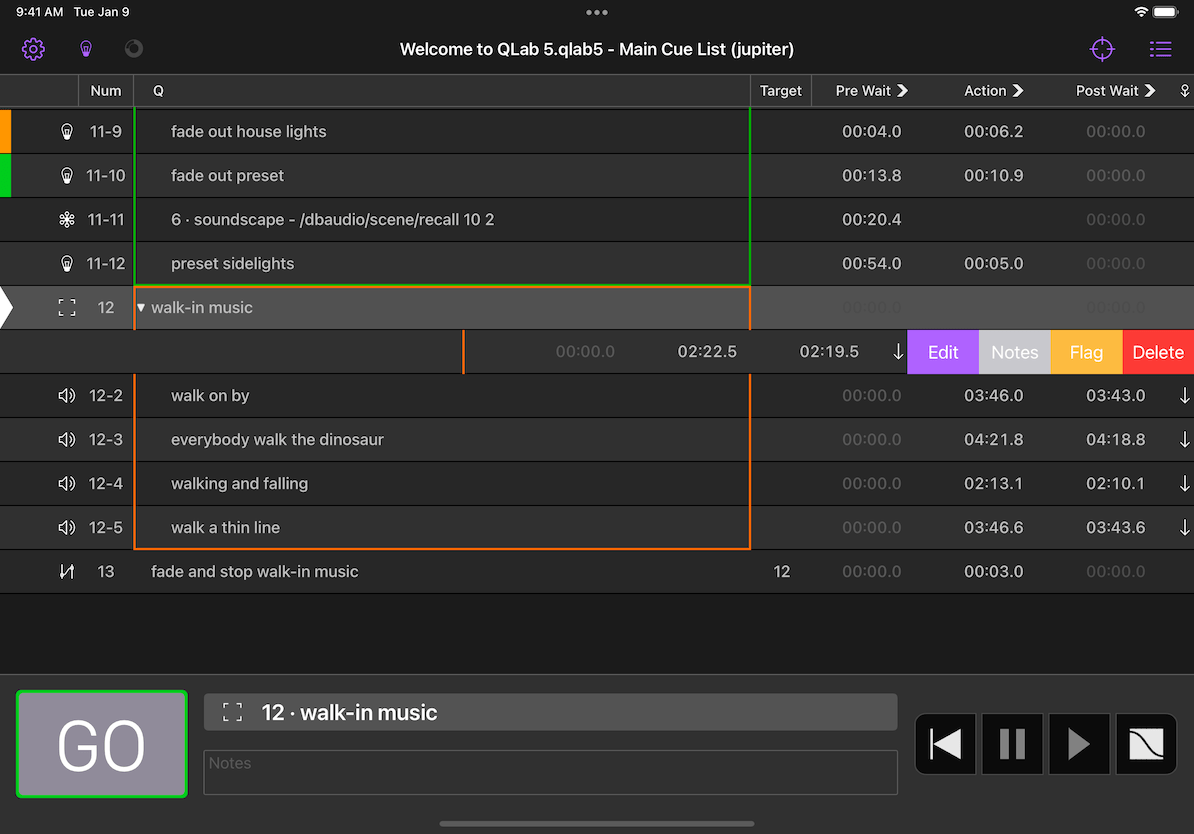The width and height of the screenshot is (1194, 834).
Task: Click the speaker icon on cue 12-2
Action: pyautogui.click(x=67, y=395)
